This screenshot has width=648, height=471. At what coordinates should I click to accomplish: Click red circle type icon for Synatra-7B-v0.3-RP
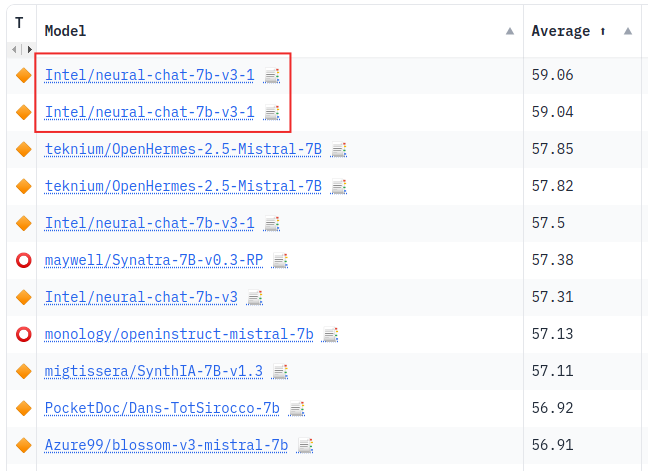[24, 260]
